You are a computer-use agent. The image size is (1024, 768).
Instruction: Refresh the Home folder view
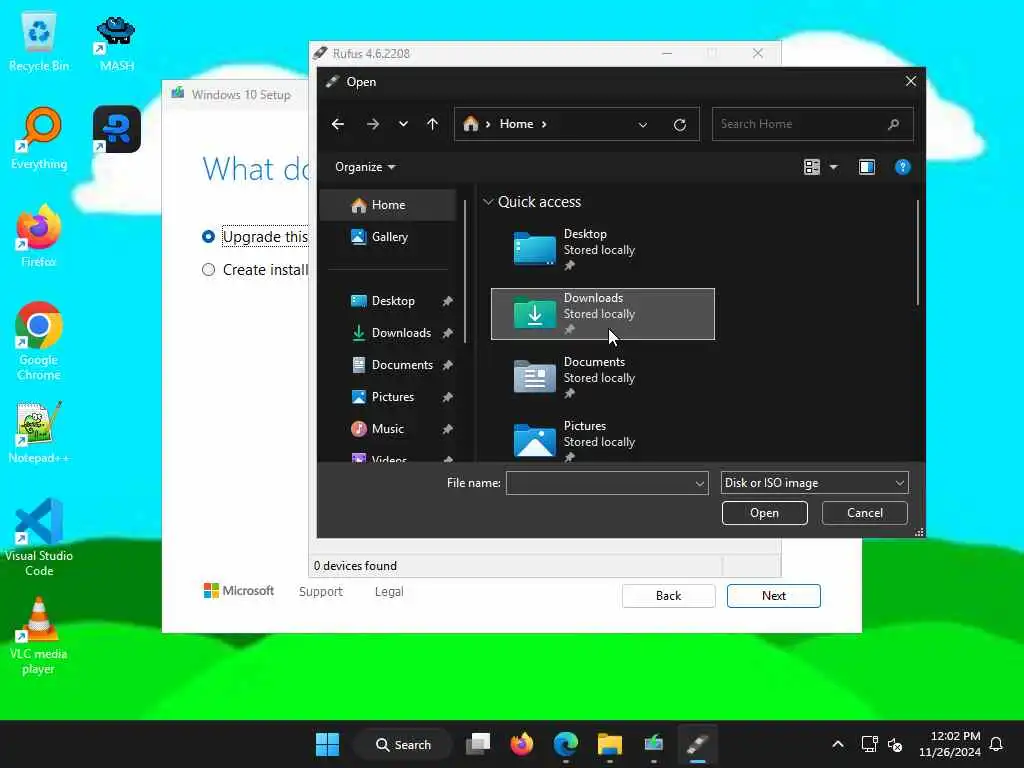pyautogui.click(x=680, y=124)
